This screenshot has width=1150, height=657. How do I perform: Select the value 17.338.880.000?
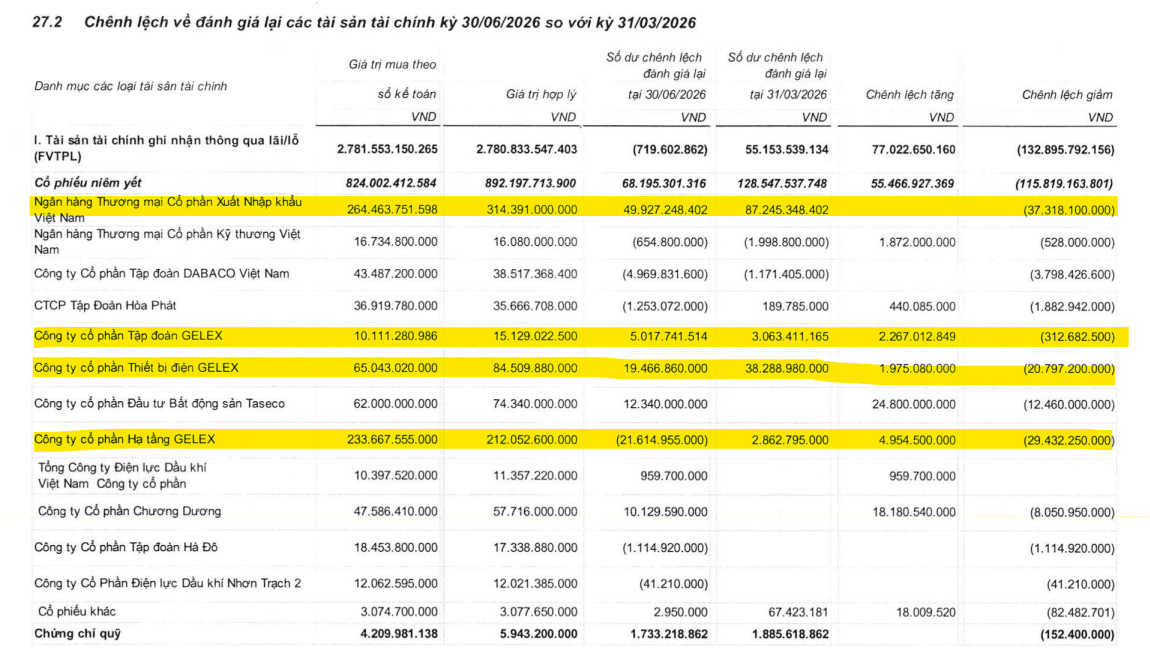tap(535, 548)
